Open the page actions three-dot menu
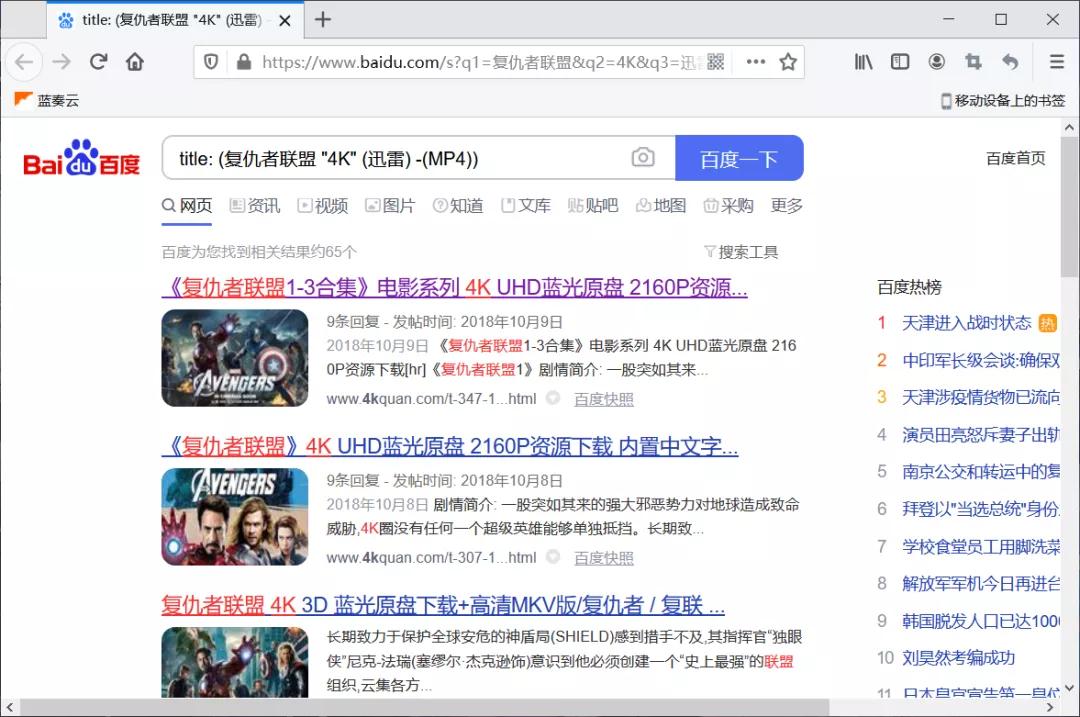The height and width of the screenshot is (717, 1080). coord(756,62)
